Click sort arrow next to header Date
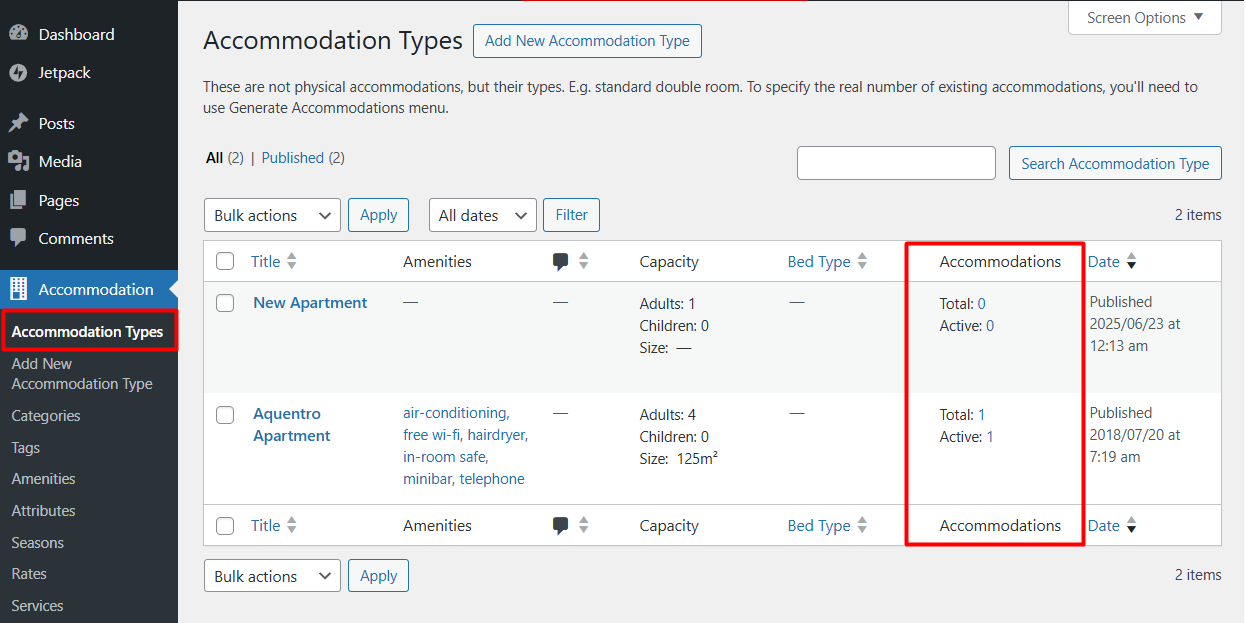Image resolution: width=1246 pixels, height=623 pixels. (1131, 262)
